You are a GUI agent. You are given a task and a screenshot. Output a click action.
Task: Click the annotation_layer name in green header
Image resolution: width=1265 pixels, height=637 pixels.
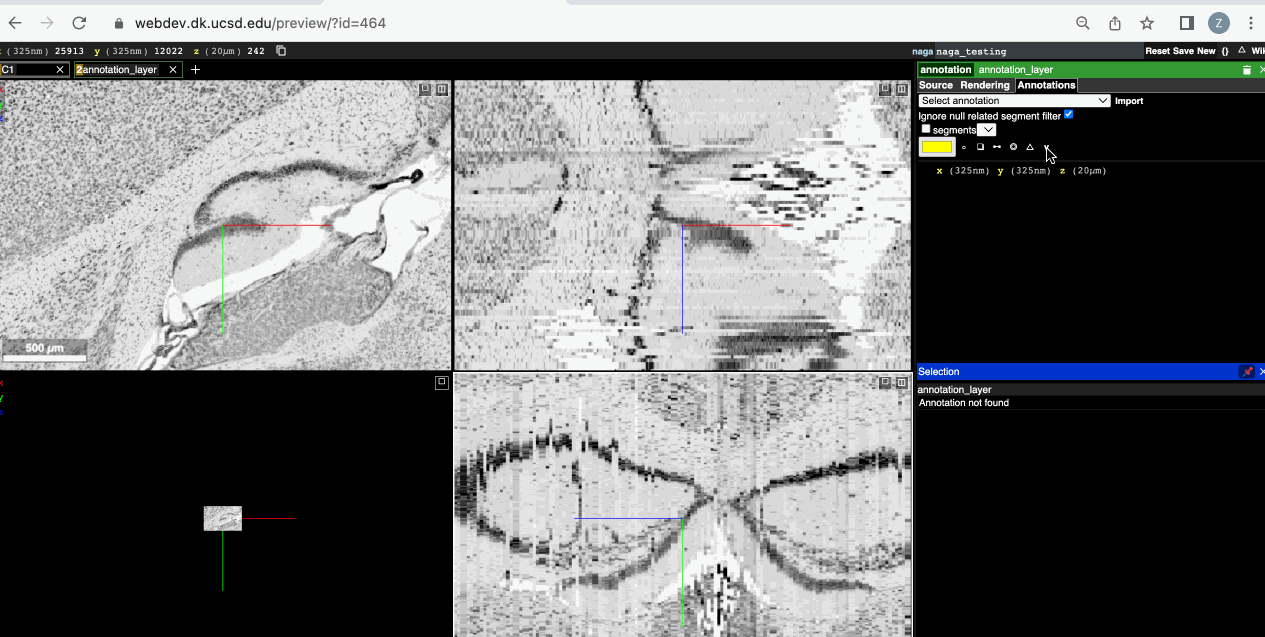point(1015,70)
